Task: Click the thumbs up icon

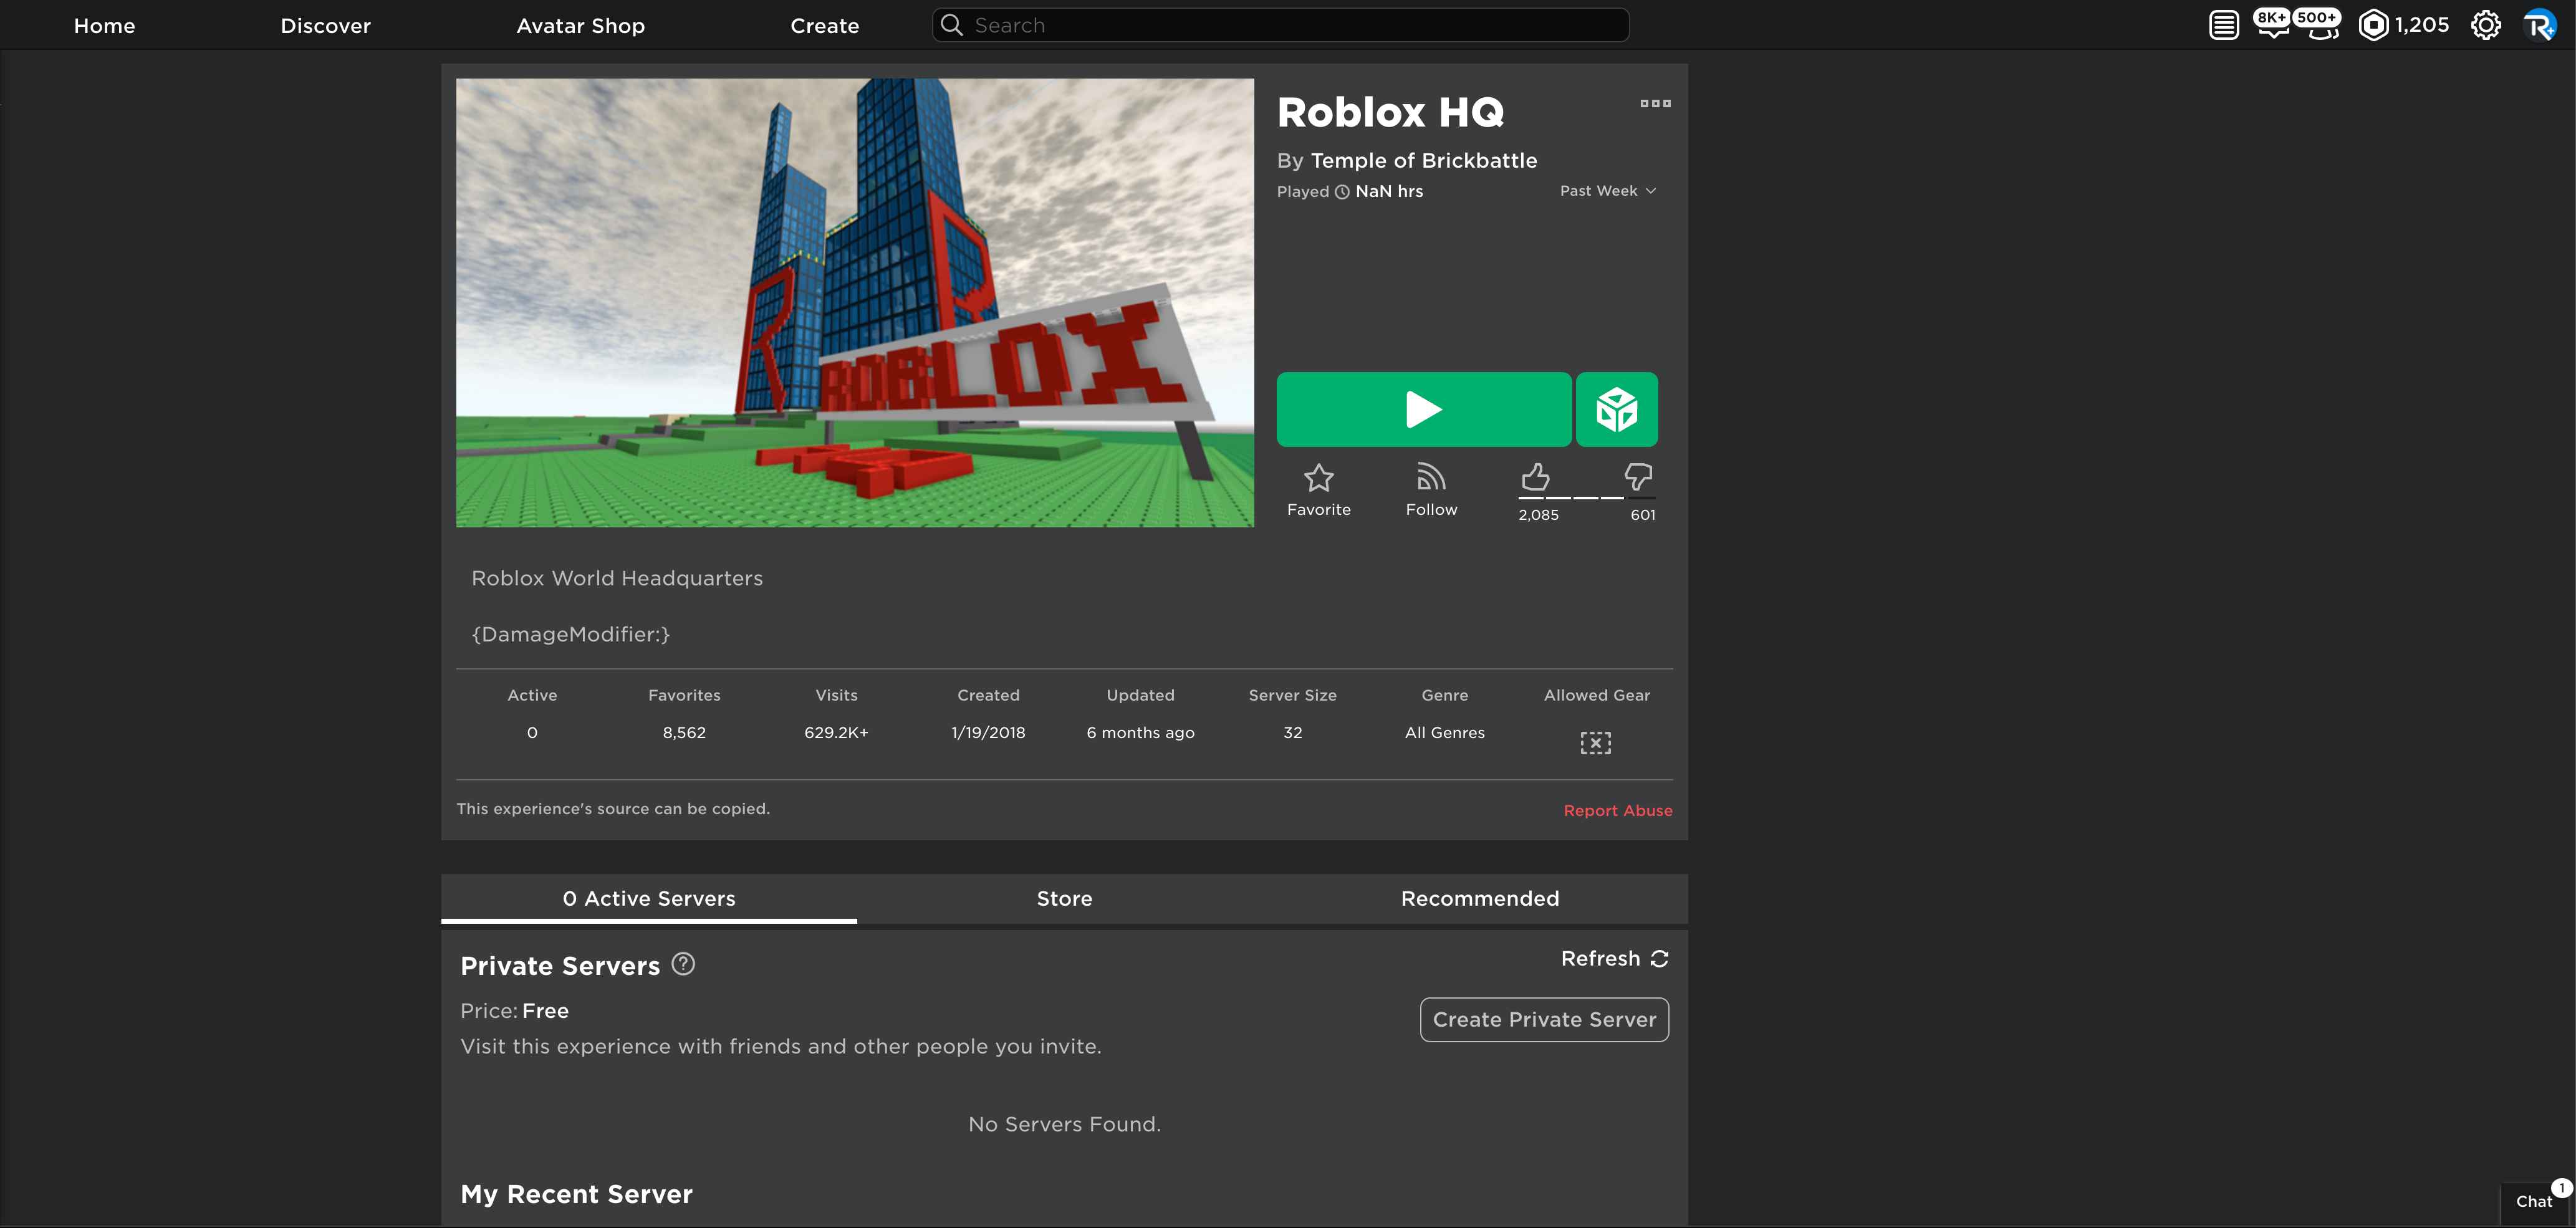Action: 1536,477
